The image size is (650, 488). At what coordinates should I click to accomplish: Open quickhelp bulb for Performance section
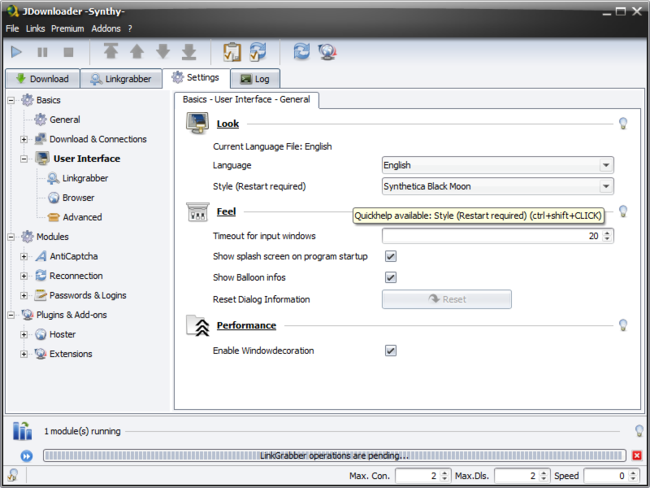pos(623,325)
